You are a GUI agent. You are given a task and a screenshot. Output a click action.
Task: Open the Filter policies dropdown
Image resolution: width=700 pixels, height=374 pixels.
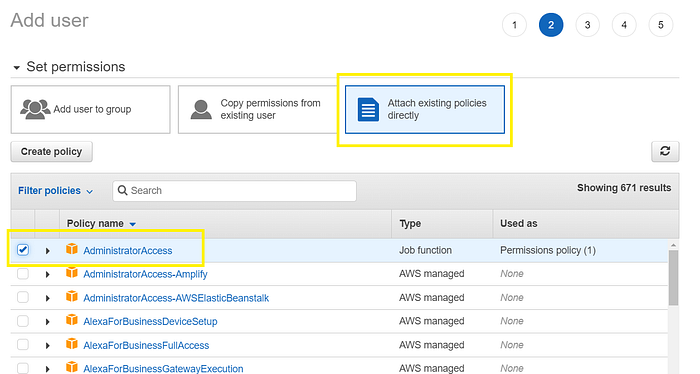point(55,191)
